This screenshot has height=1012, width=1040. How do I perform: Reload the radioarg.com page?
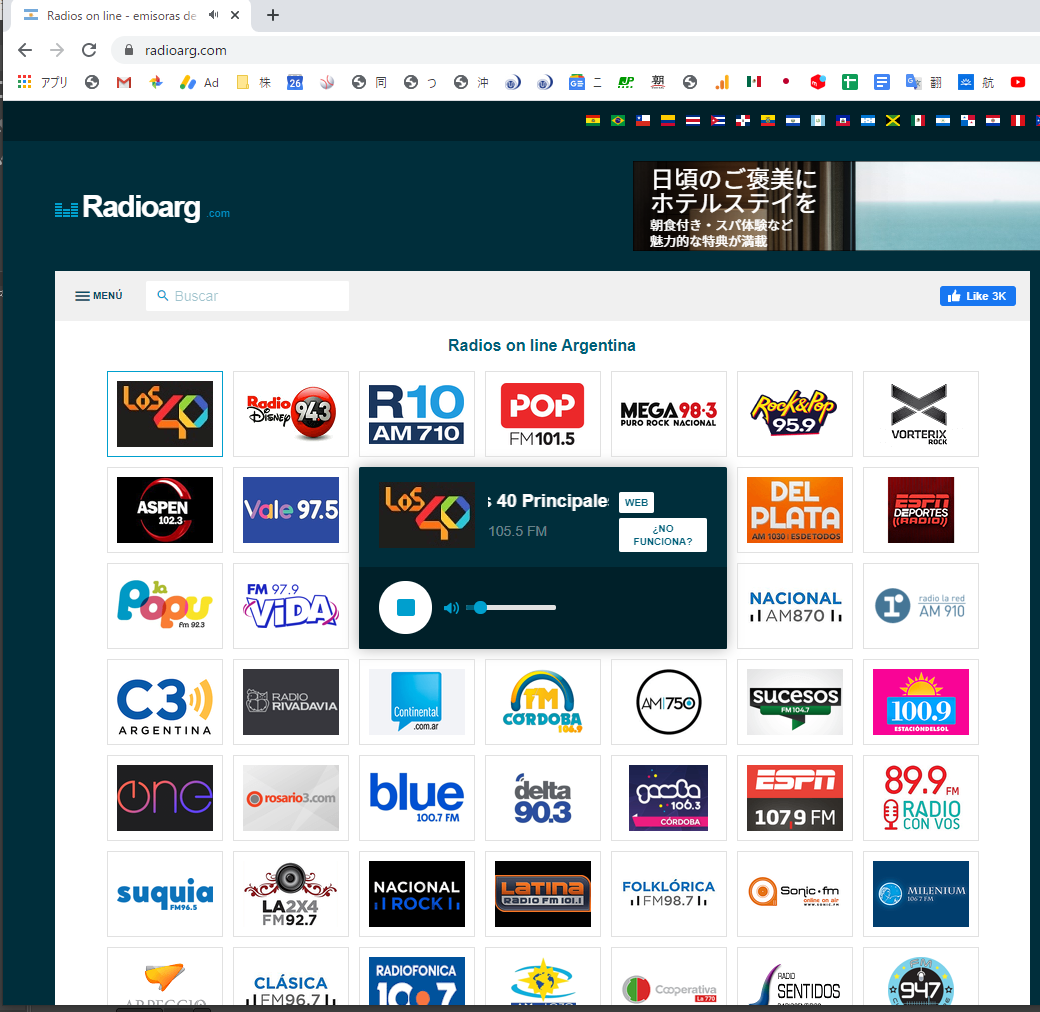[x=89, y=50]
